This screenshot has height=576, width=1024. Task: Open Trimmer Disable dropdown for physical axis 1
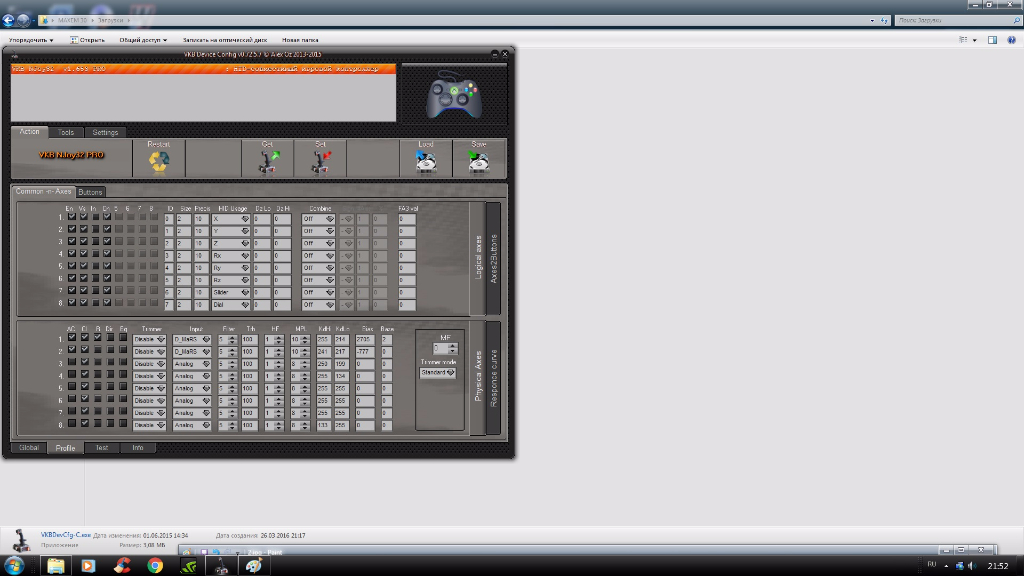(x=150, y=340)
